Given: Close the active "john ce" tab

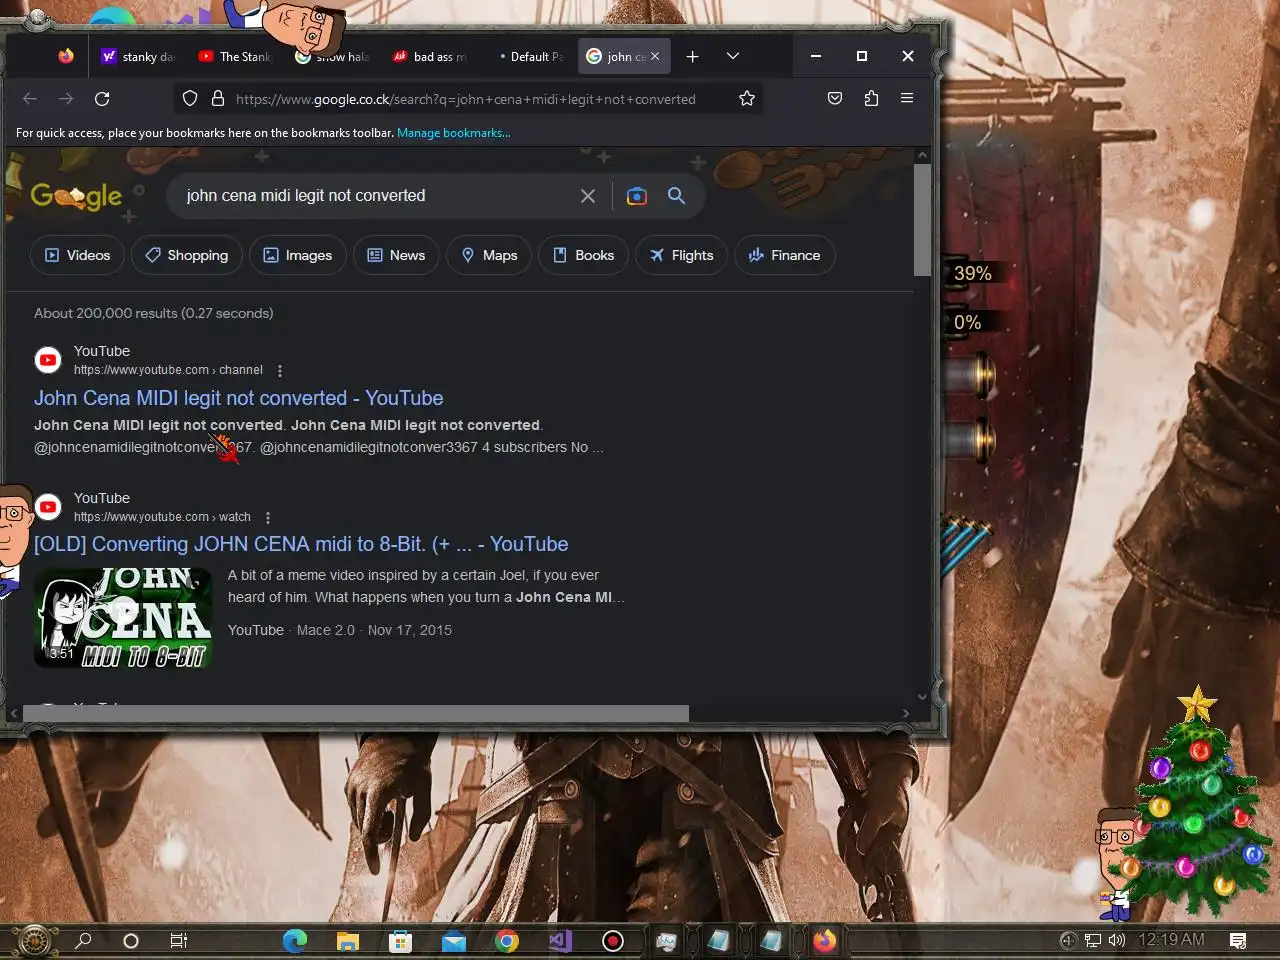Looking at the screenshot, I should tap(655, 57).
